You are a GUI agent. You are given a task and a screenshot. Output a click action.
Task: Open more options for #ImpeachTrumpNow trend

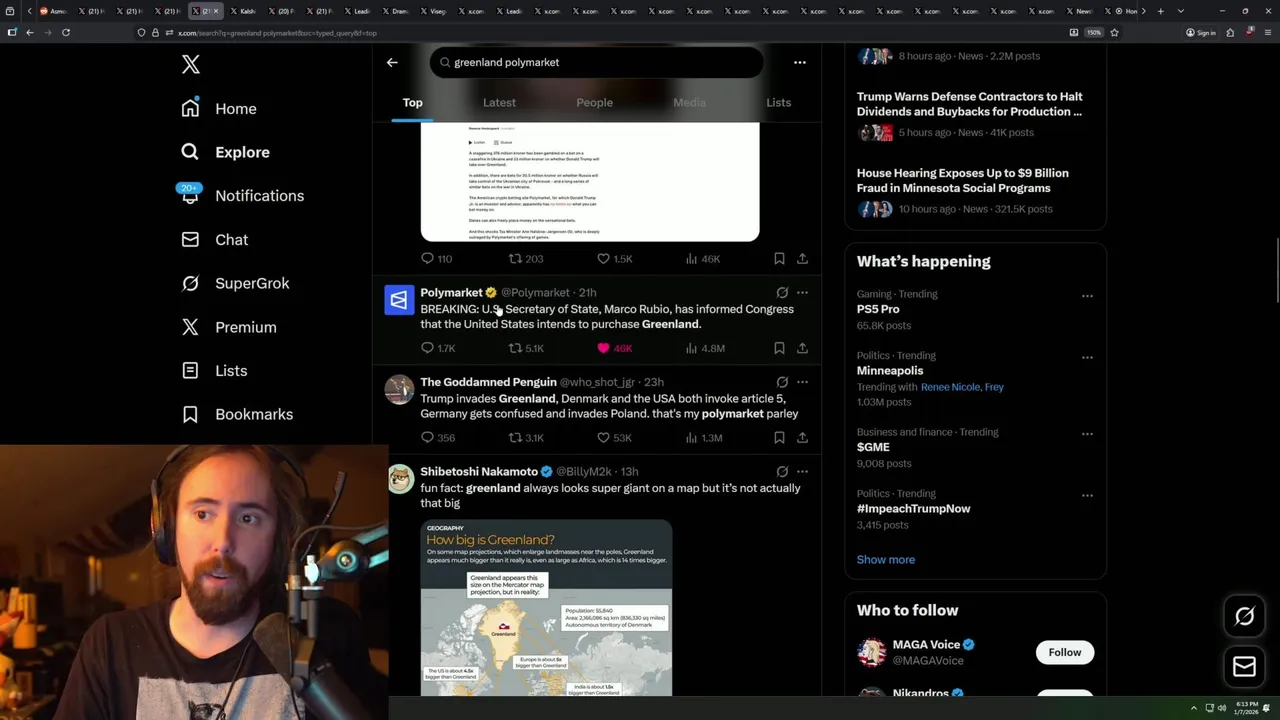(1087, 495)
